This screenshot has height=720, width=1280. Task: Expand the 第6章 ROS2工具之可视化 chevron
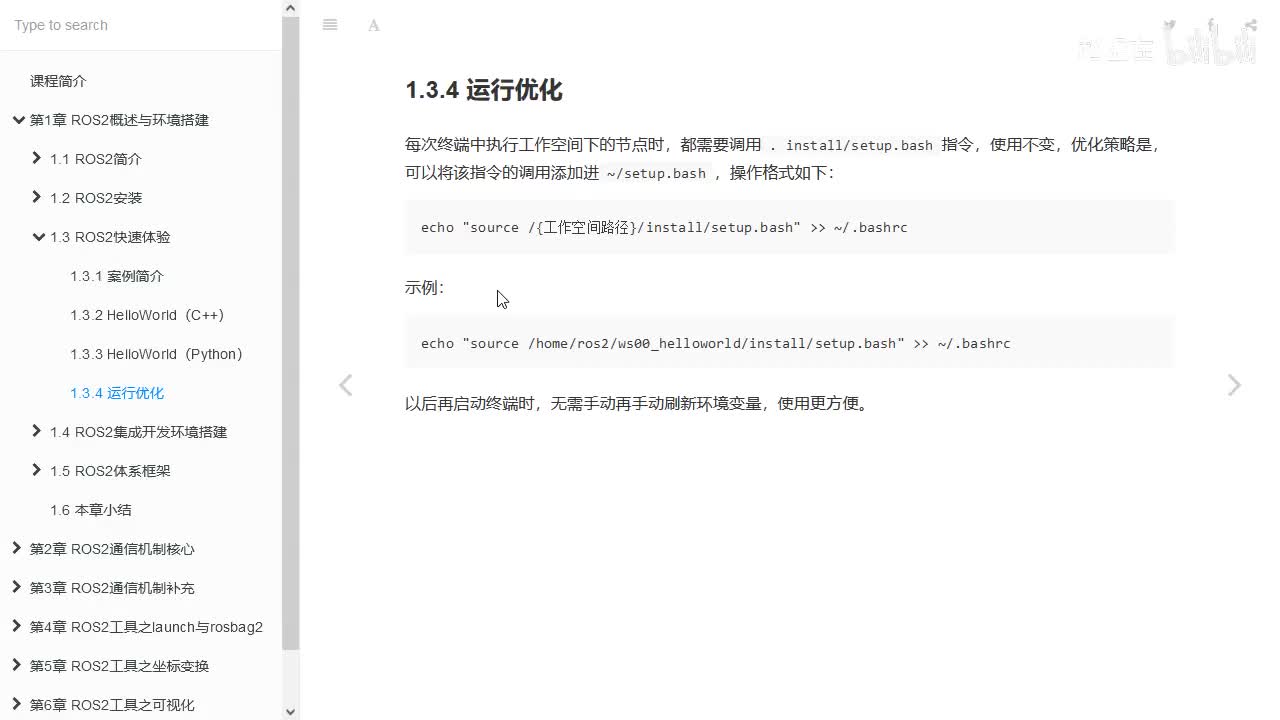tap(17, 704)
